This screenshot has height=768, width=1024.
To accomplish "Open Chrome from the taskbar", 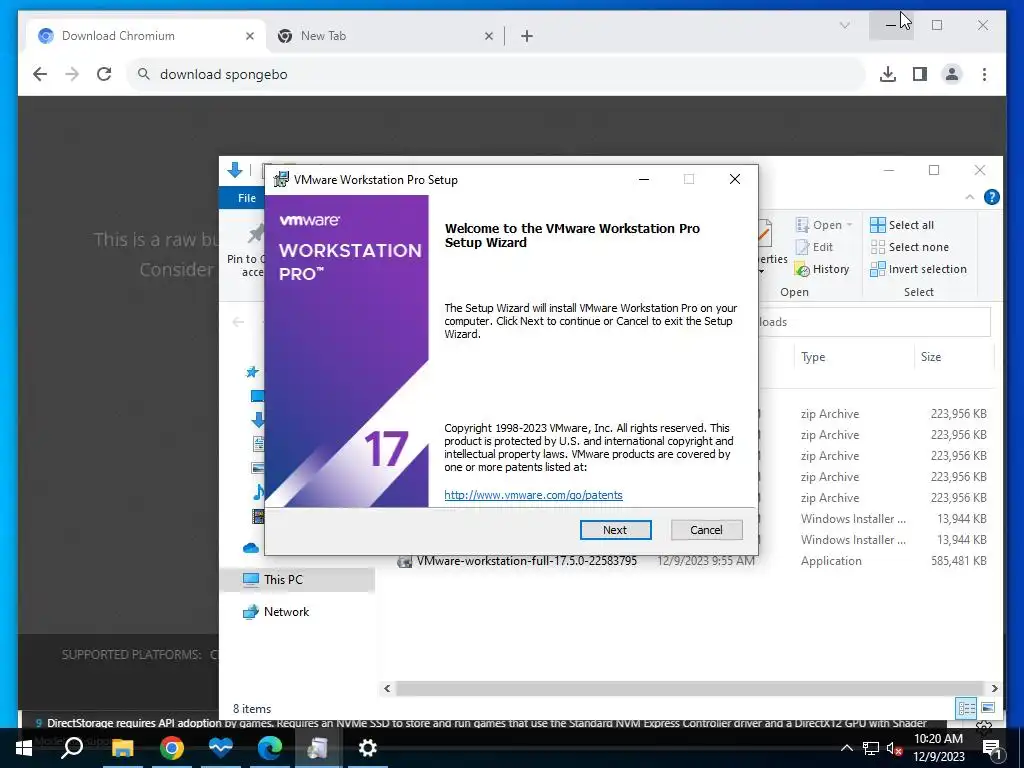I will [172, 748].
